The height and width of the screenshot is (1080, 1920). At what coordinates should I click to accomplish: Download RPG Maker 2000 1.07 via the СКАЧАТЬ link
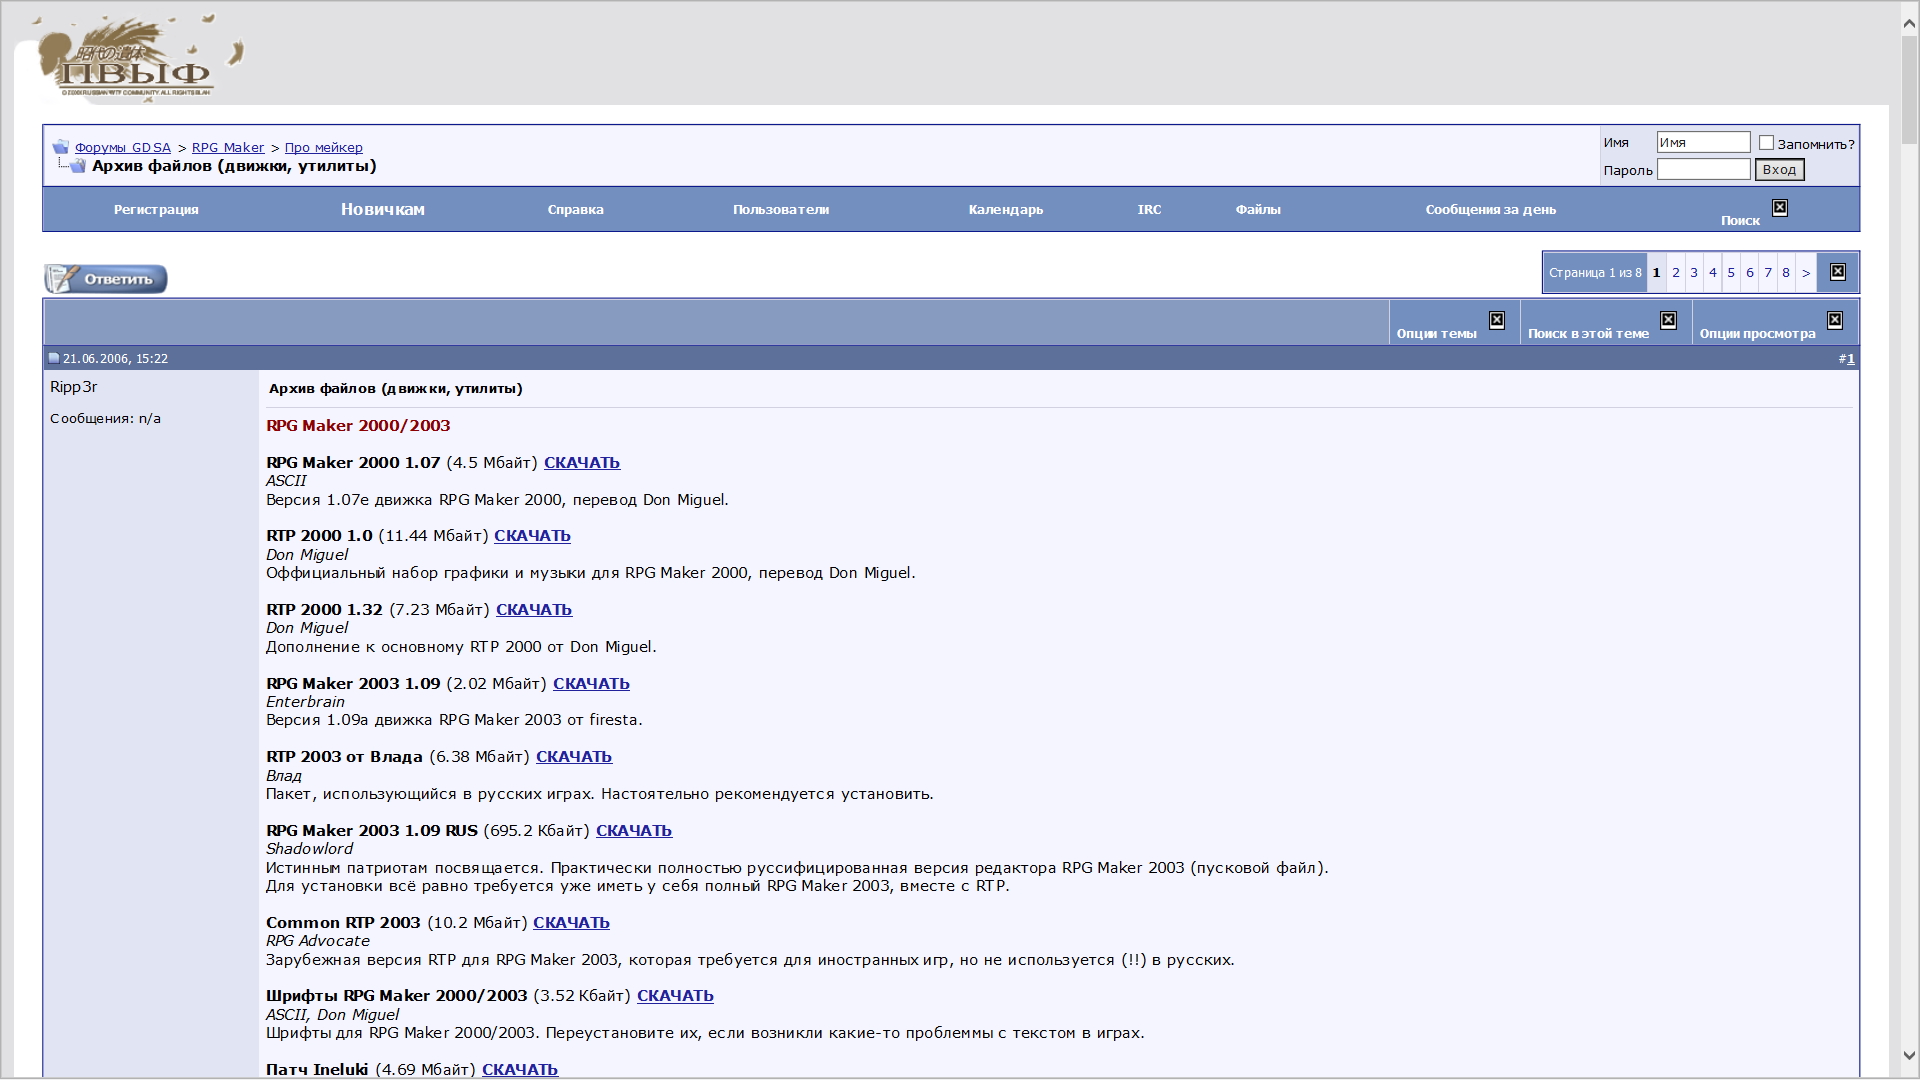[x=581, y=463]
